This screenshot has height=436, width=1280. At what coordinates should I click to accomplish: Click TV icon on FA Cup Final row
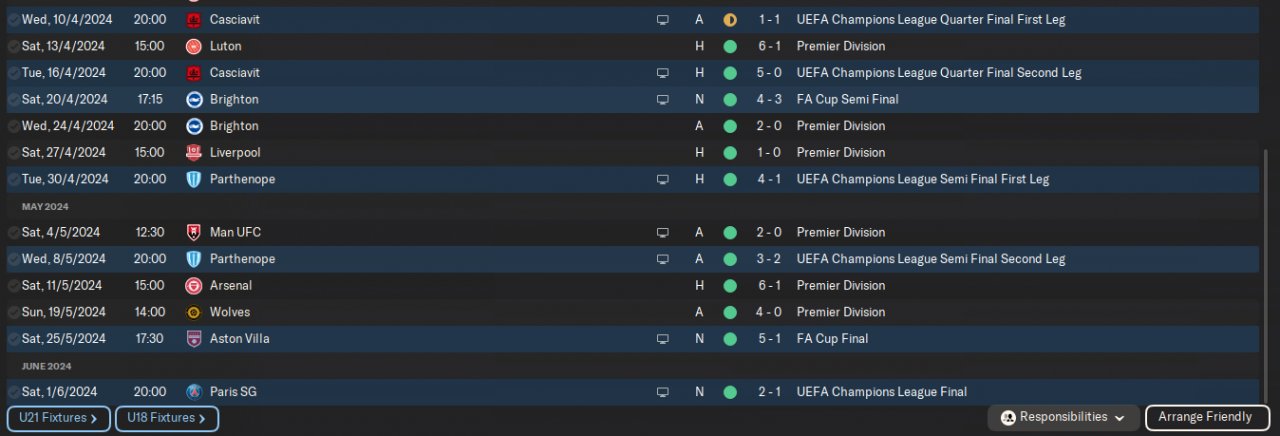pos(662,339)
